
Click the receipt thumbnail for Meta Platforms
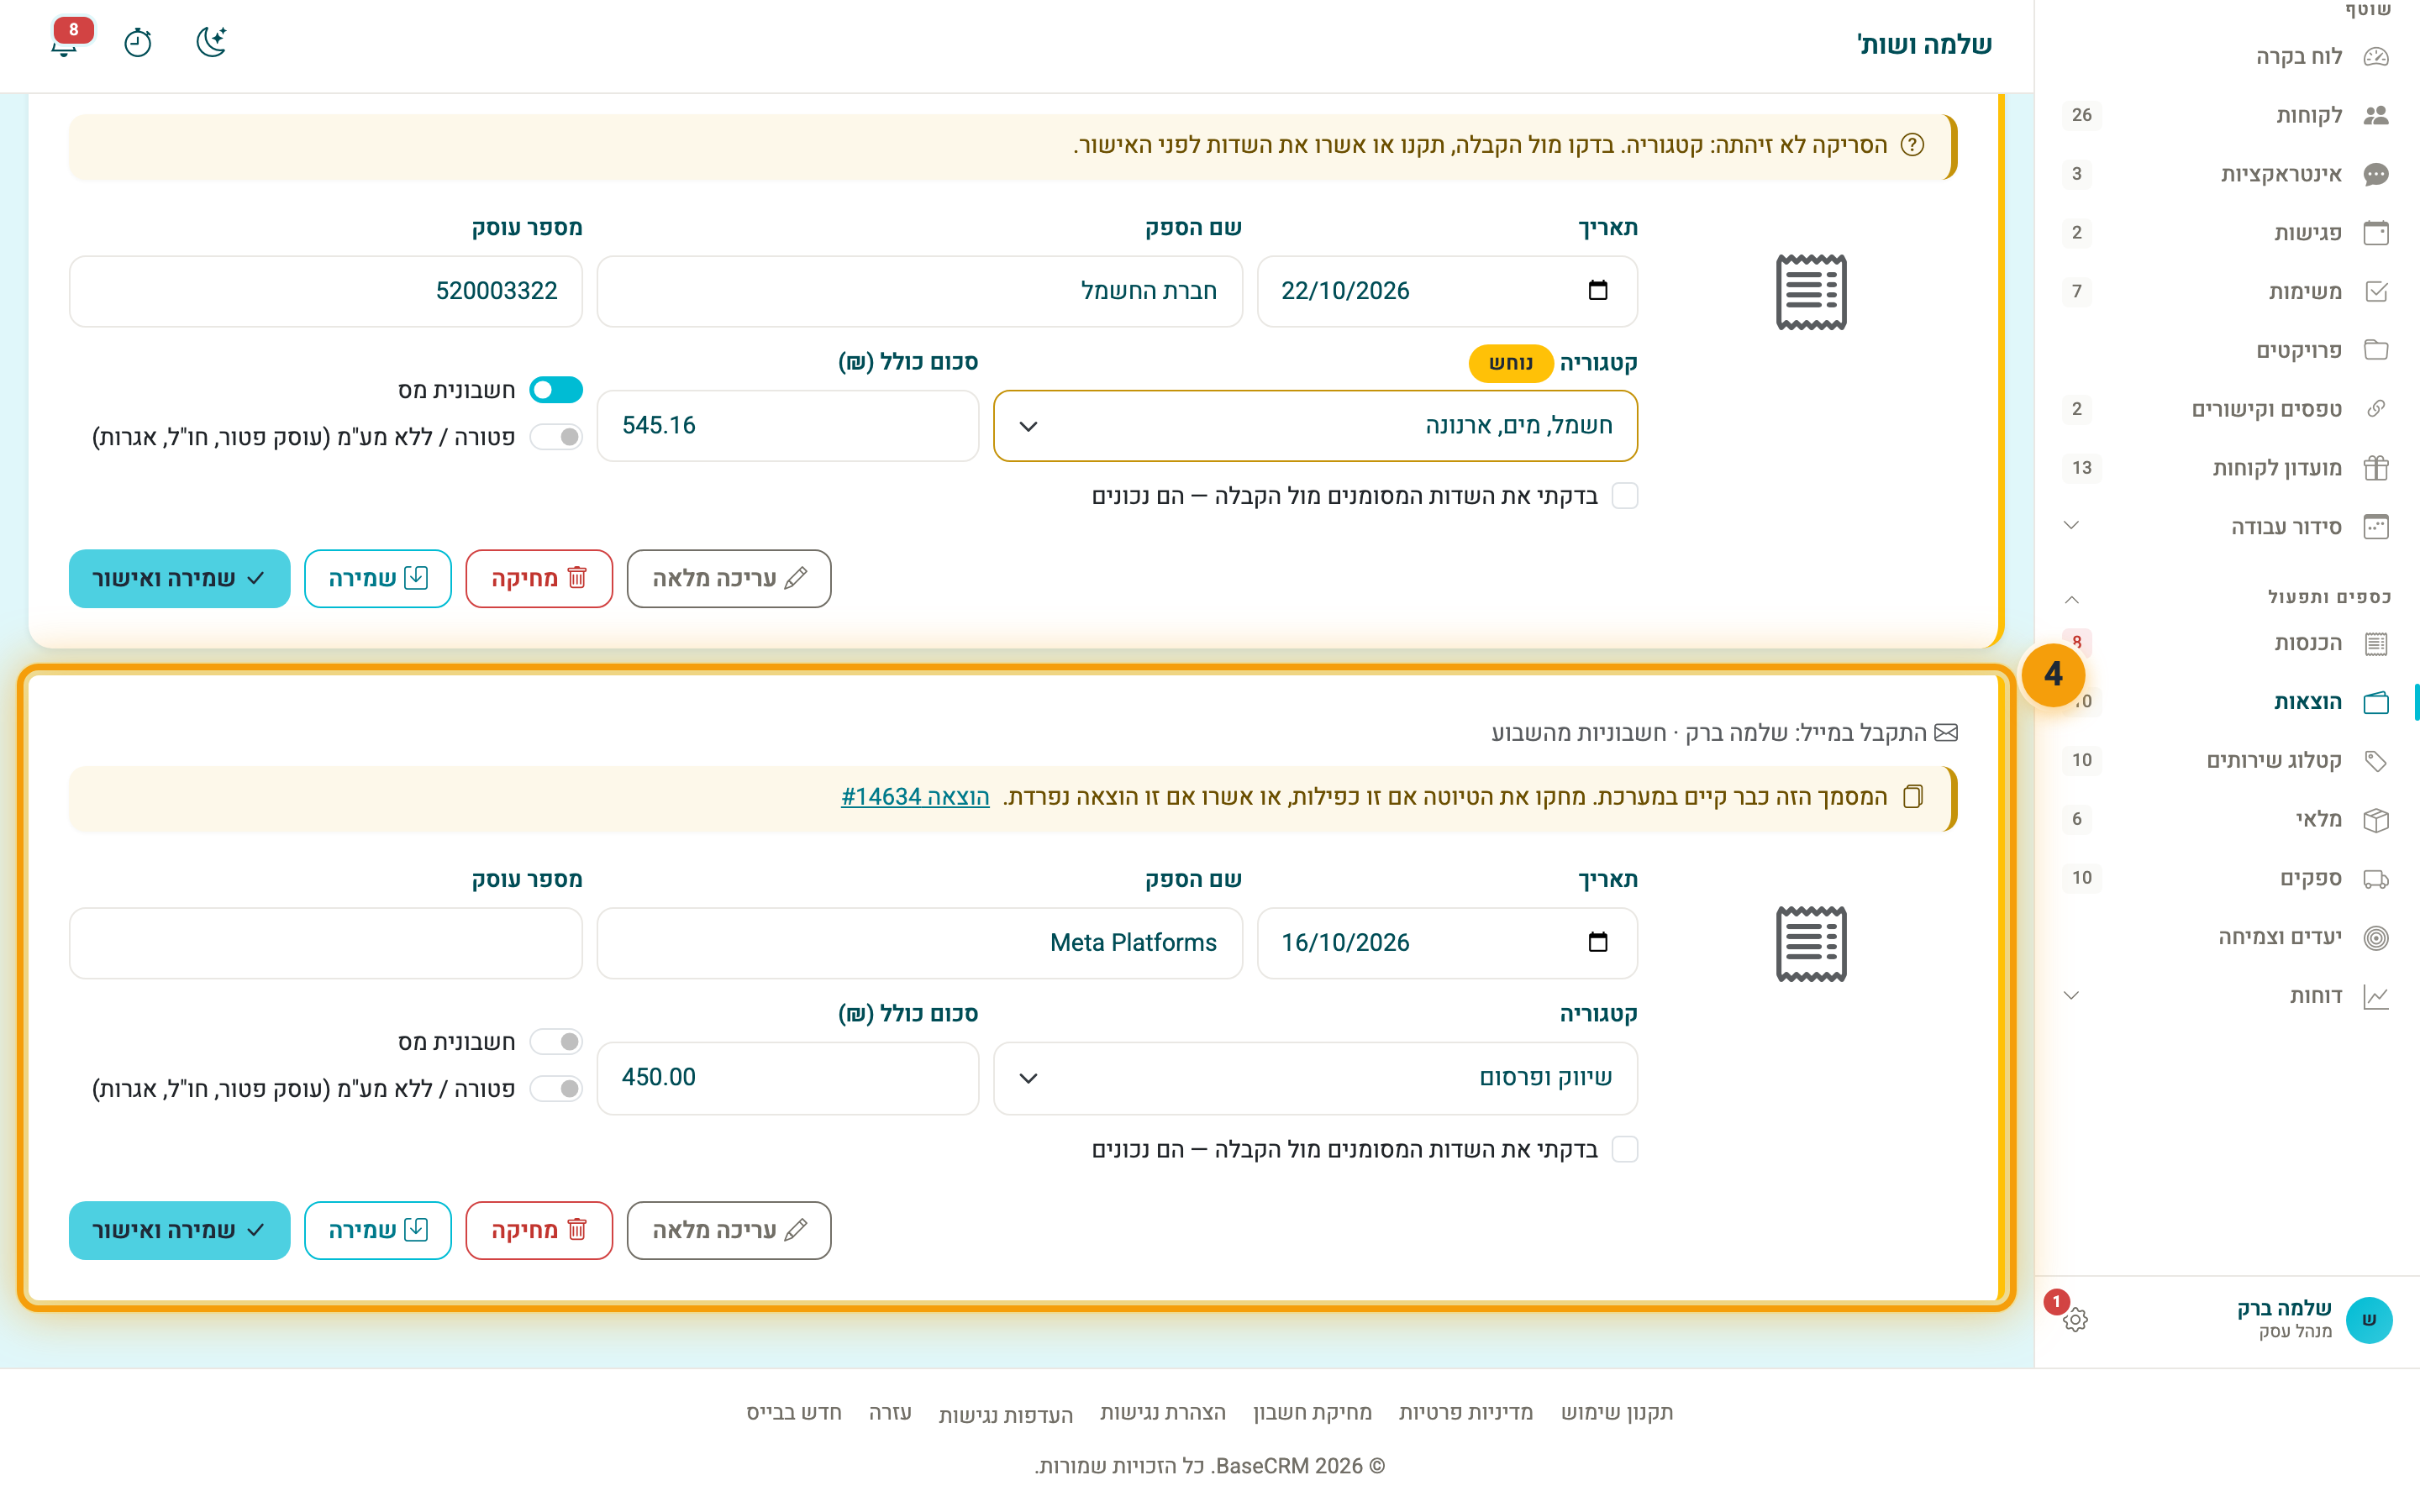(x=1811, y=944)
